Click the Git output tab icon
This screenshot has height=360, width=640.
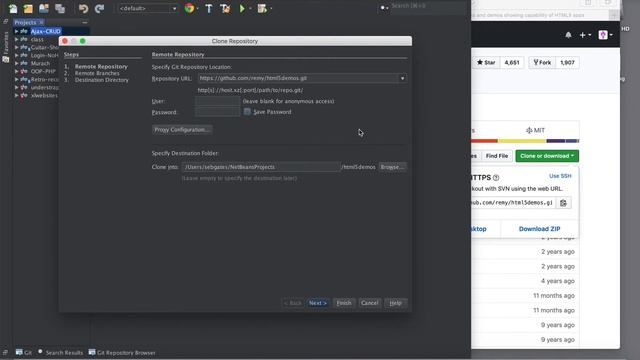click(x=19, y=352)
